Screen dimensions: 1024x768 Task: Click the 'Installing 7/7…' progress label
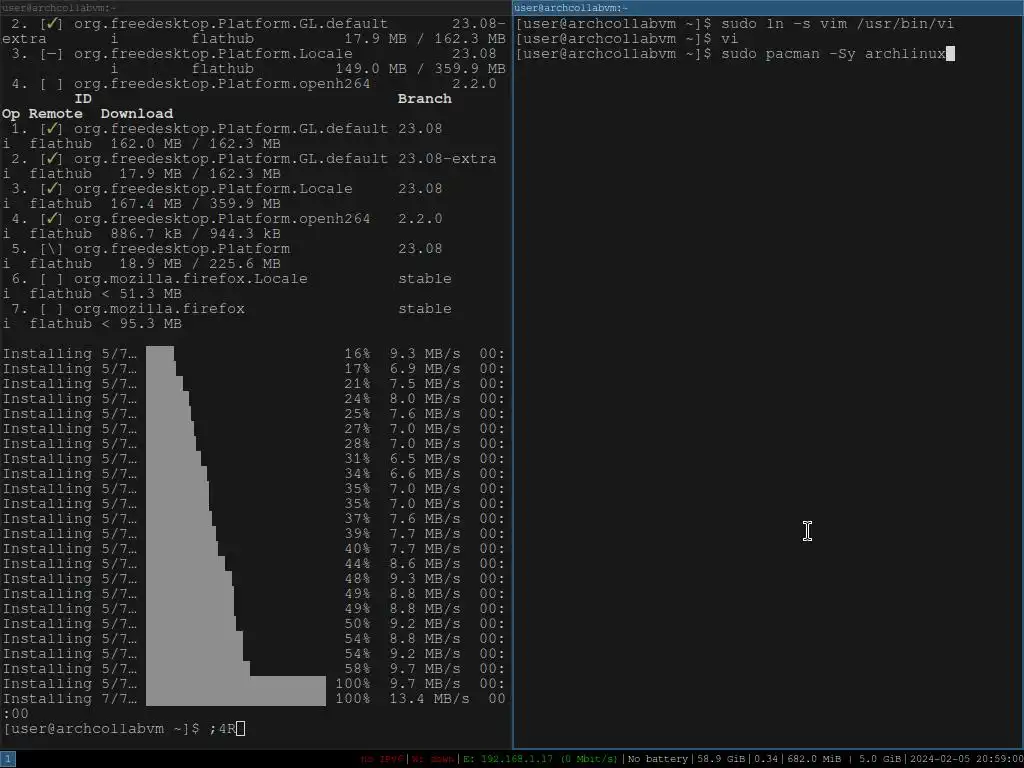[70, 699]
